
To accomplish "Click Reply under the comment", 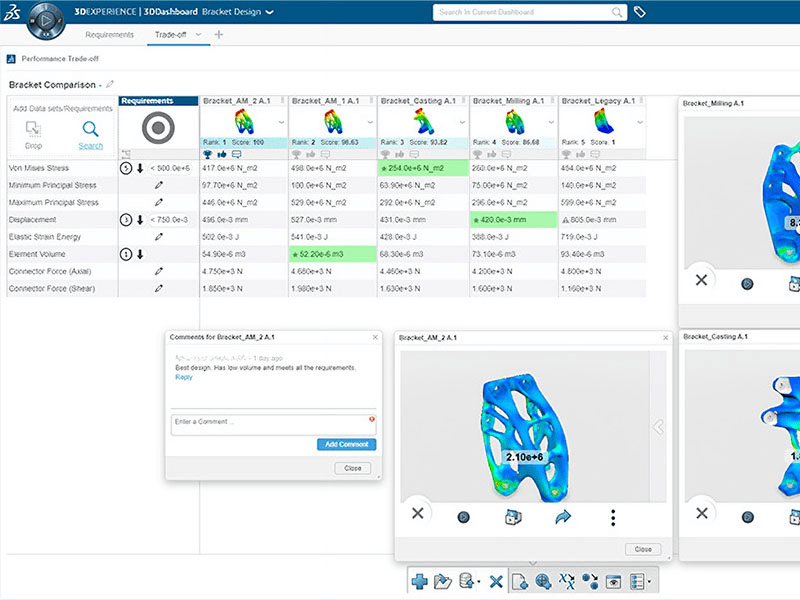I will pos(183,377).
